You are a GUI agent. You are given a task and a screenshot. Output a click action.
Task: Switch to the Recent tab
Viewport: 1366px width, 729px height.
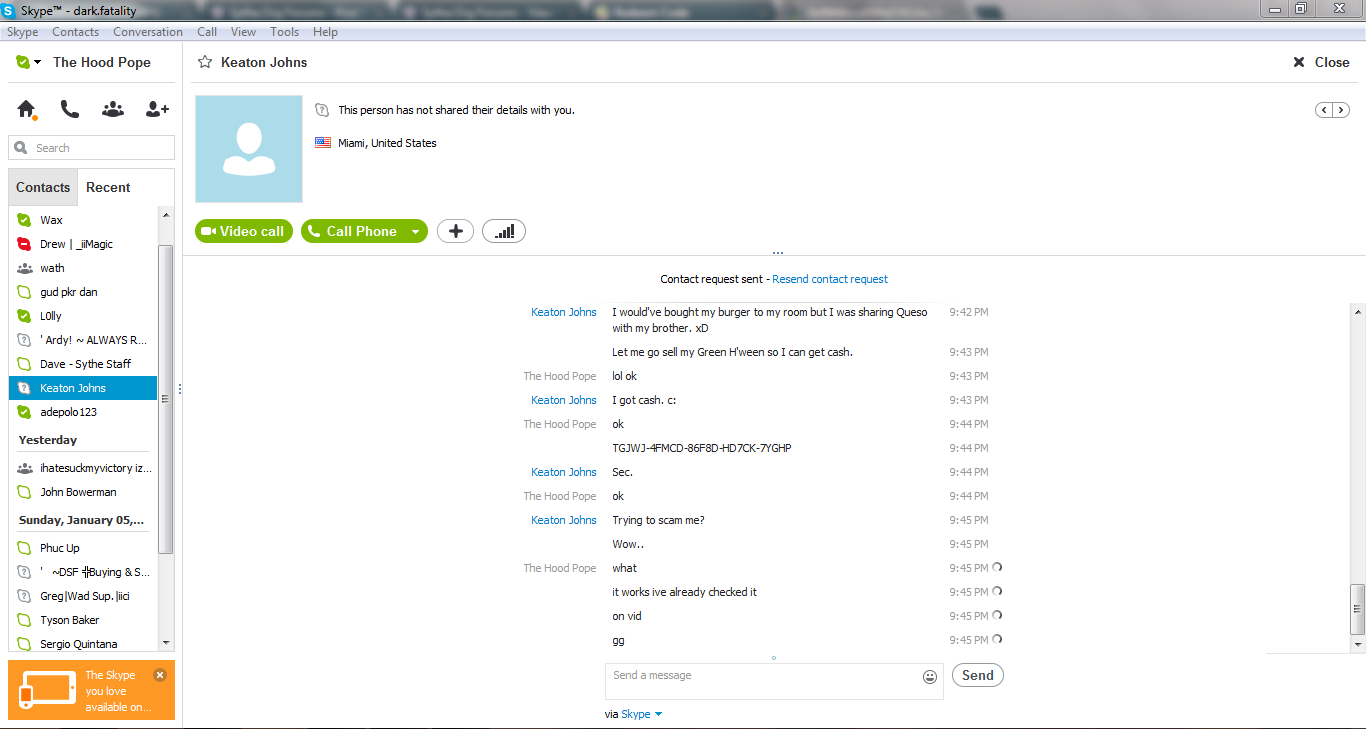(x=108, y=187)
